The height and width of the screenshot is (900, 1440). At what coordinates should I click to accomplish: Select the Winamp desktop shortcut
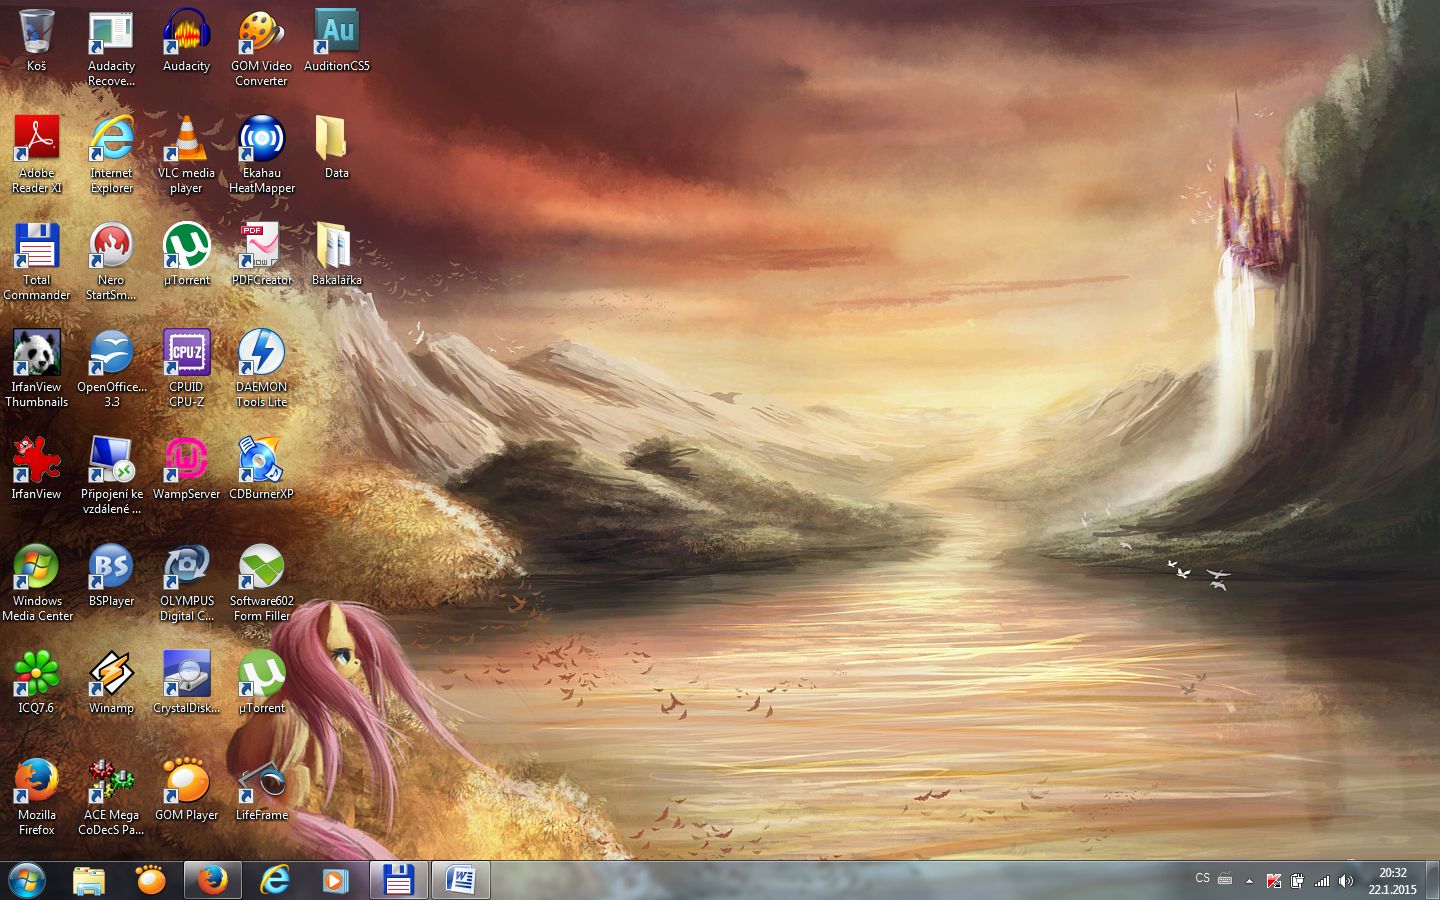[111, 683]
